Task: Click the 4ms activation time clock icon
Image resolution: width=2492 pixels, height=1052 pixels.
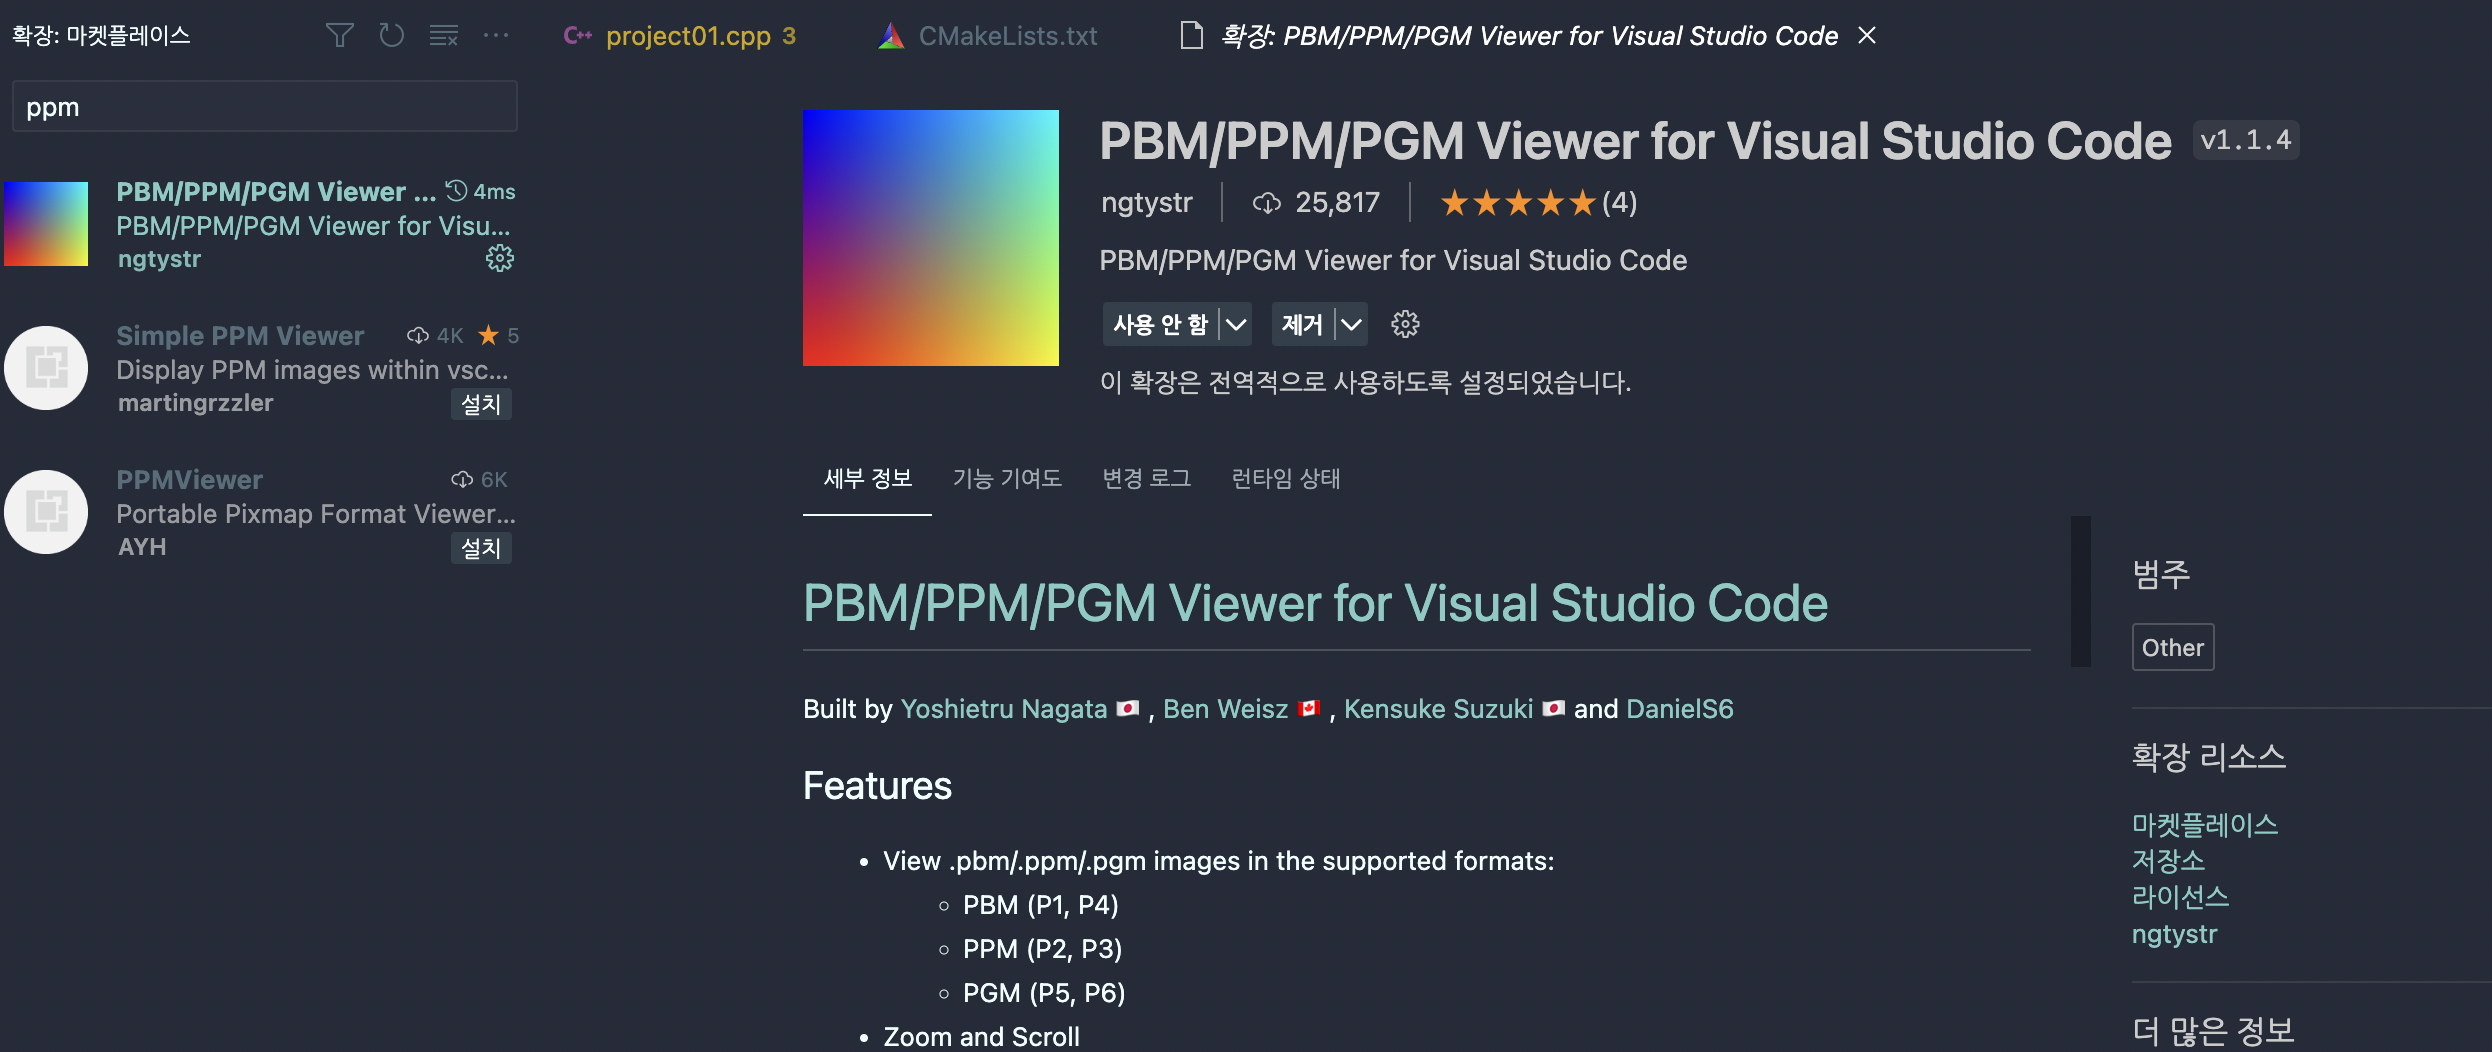Action: (456, 190)
